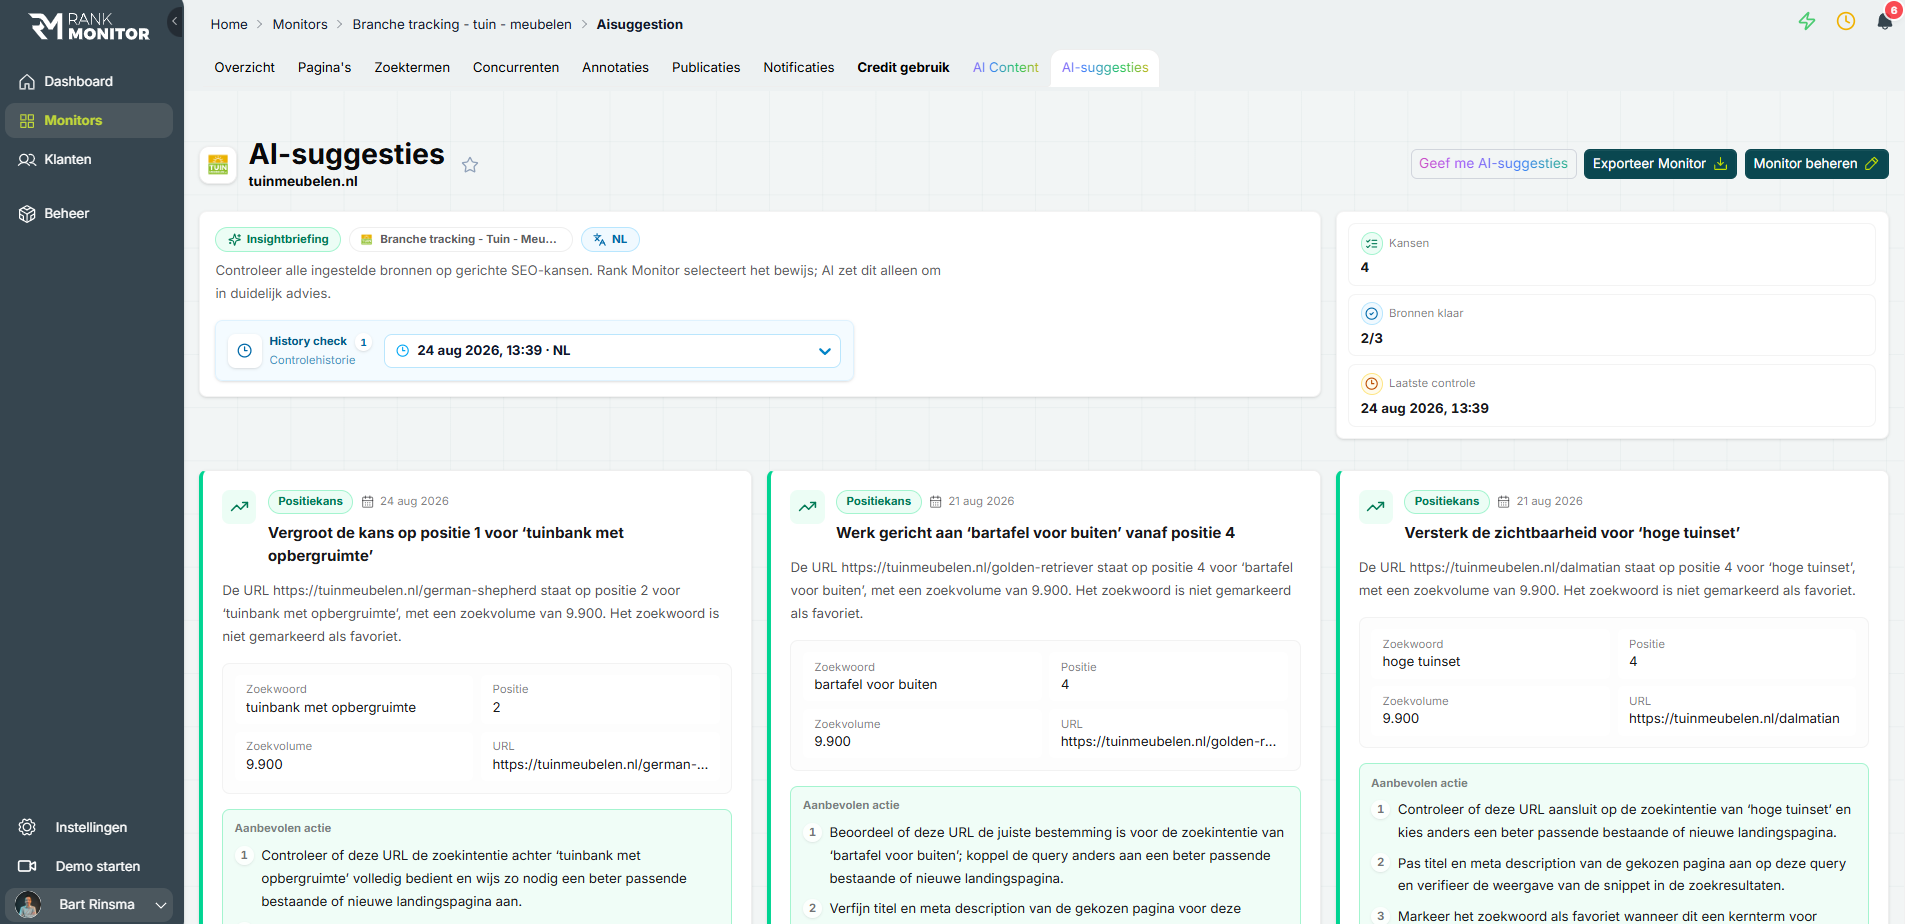Switch to the Notificaties tab
Image resolution: width=1905 pixels, height=924 pixels.
(799, 67)
